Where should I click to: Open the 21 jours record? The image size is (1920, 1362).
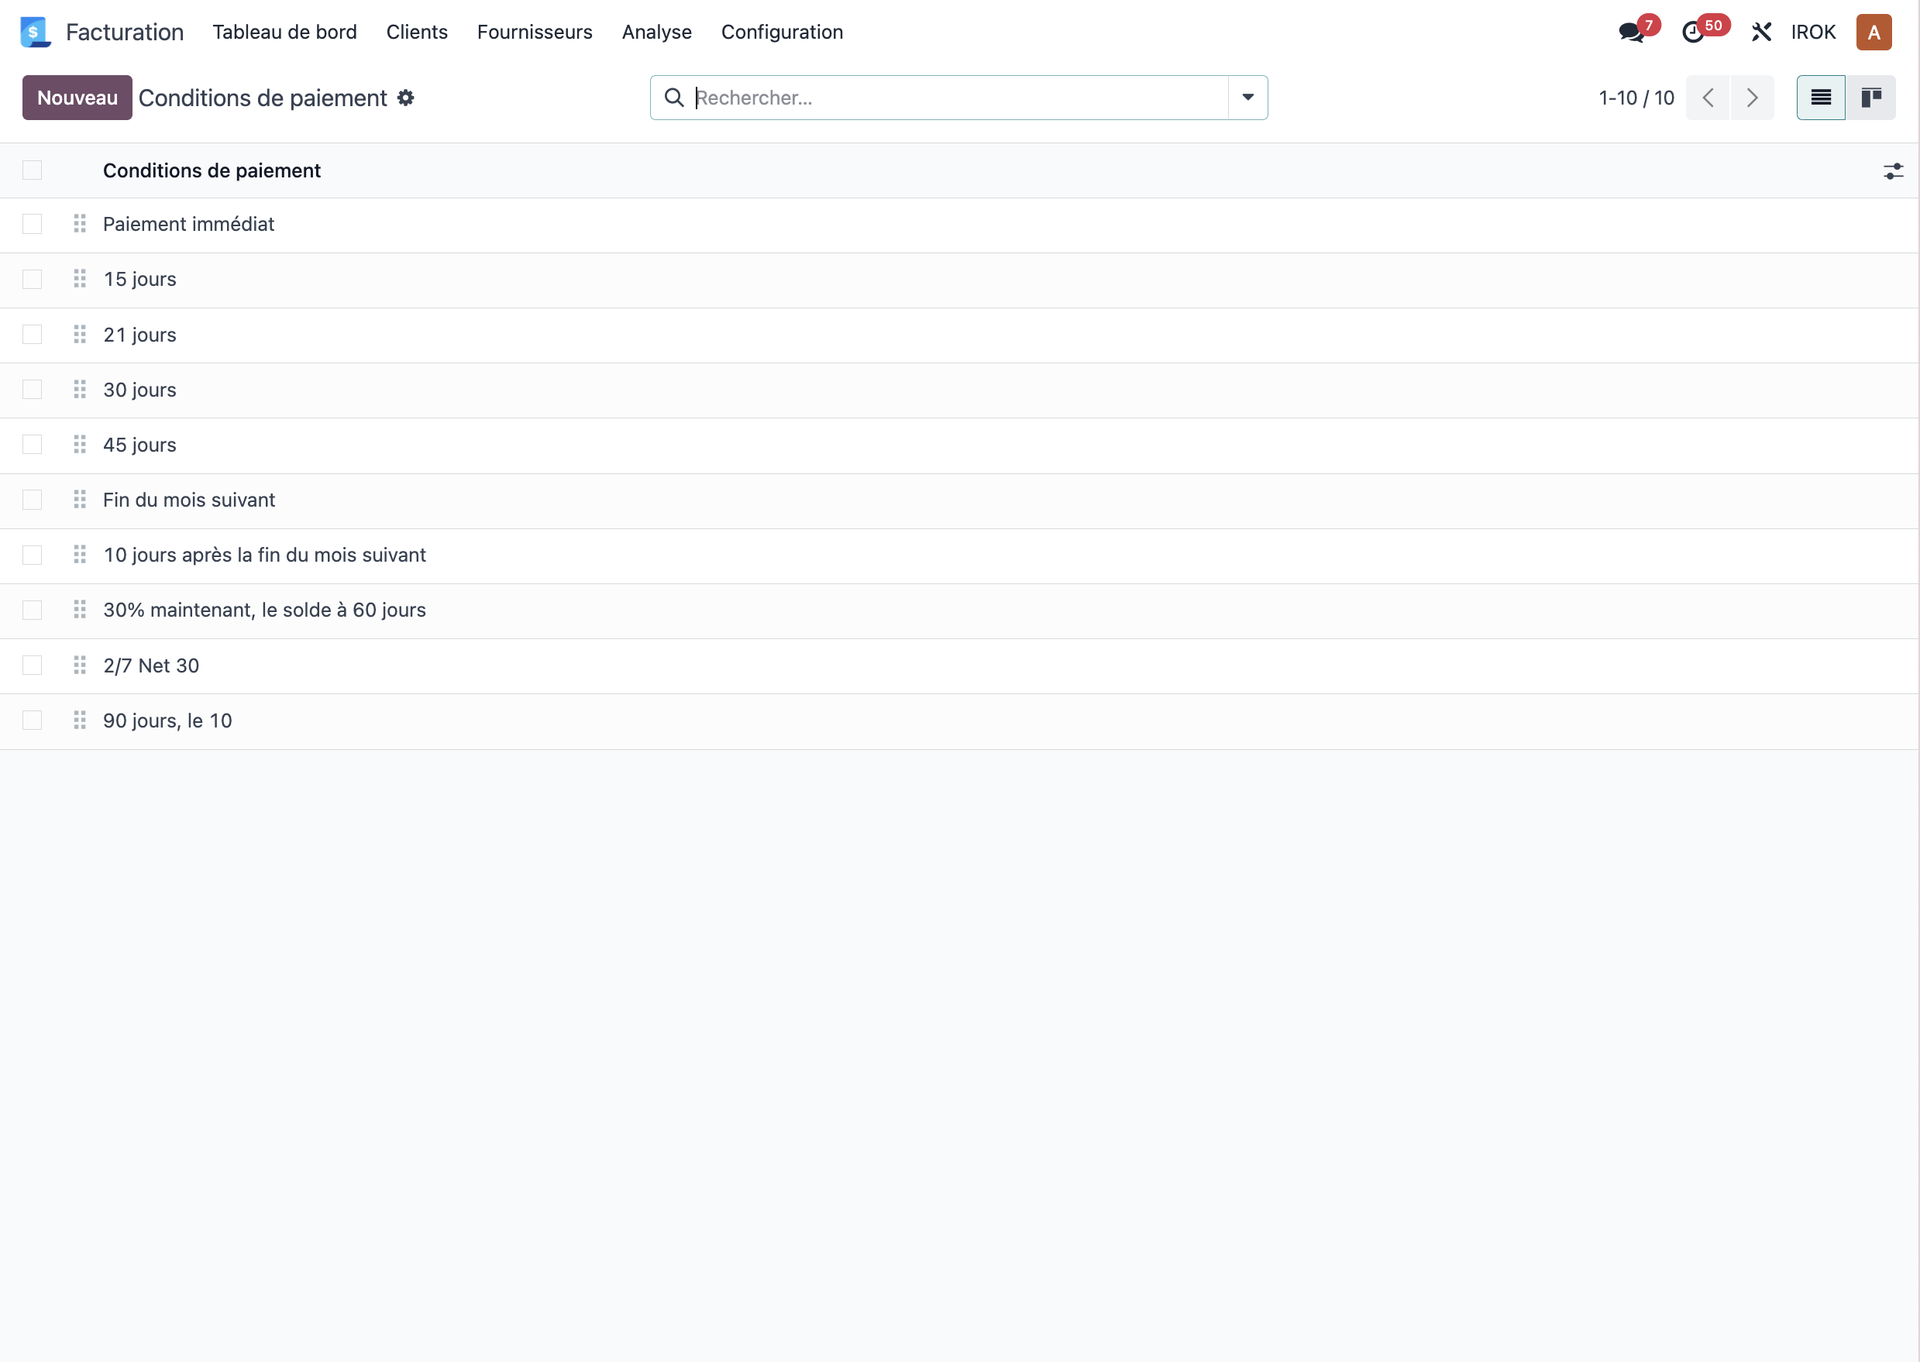(140, 335)
